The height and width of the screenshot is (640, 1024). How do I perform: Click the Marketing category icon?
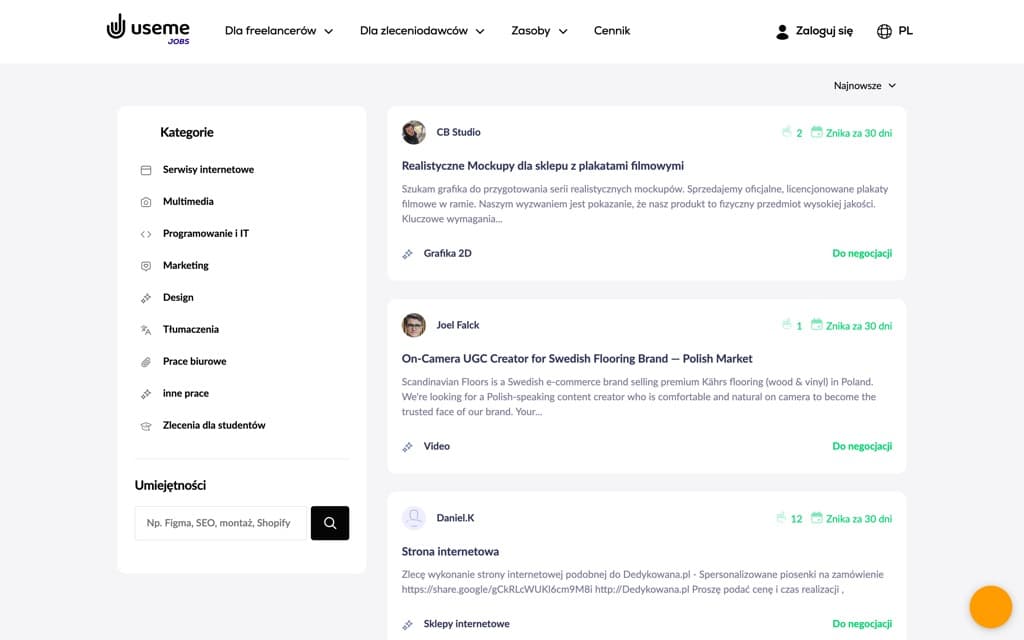pos(146,265)
